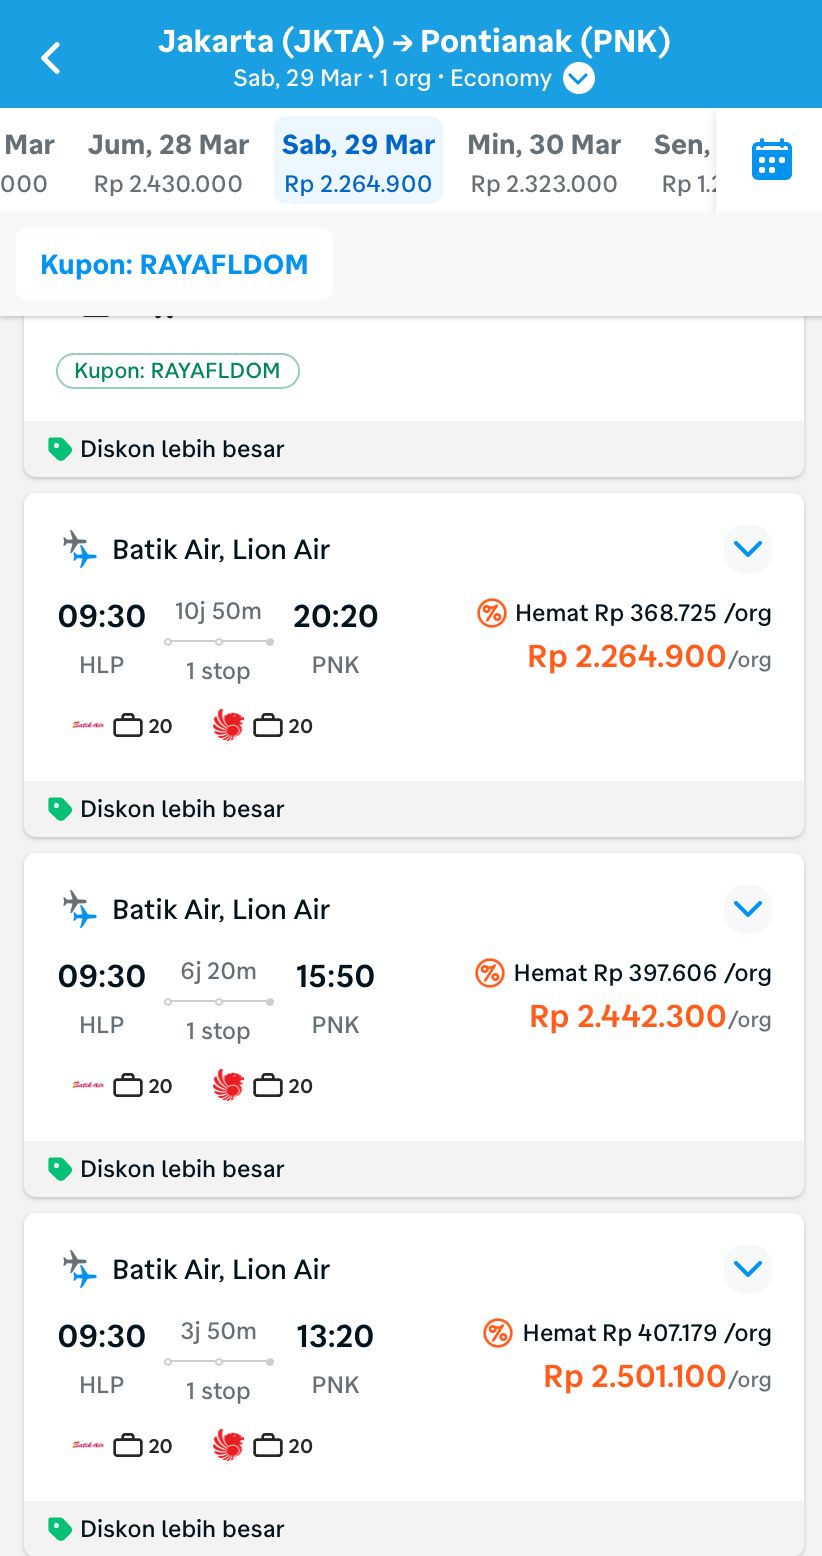Select the Min, 30 Mar date tab
Image resolution: width=822 pixels, height=1556 pixels.
pos(544,162)
